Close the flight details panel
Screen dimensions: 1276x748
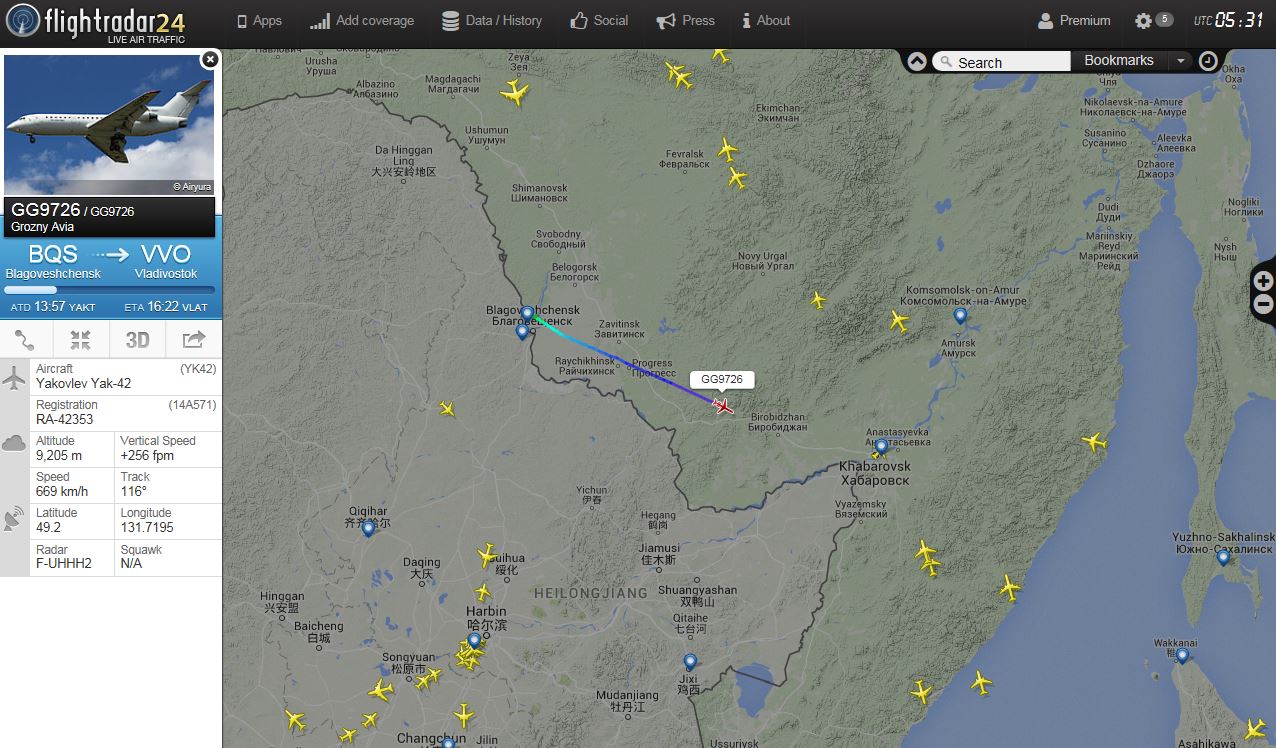pyautogui.click(x=209, y=59)
